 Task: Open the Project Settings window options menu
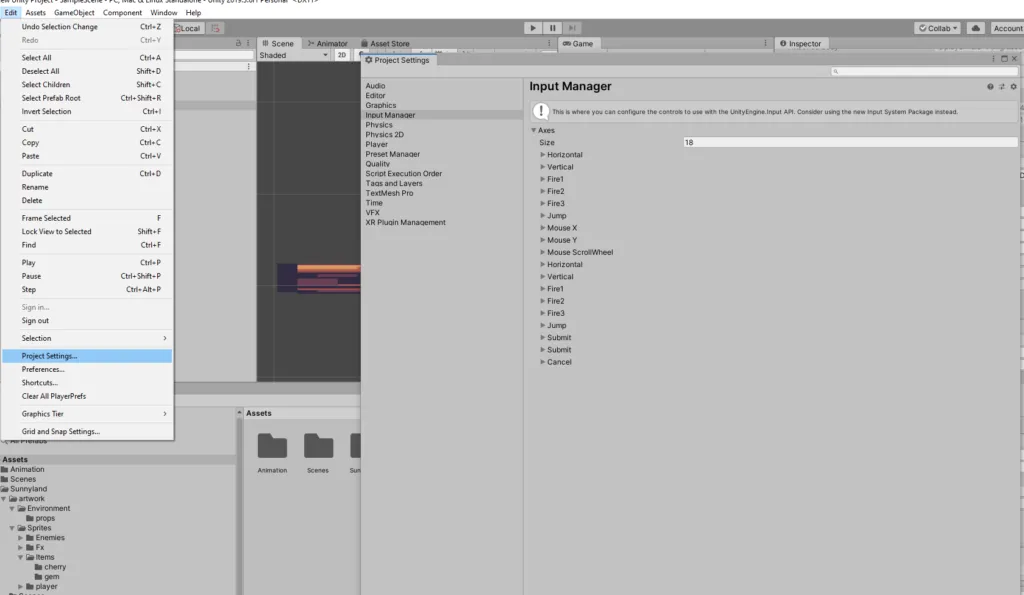pos(993,59)
